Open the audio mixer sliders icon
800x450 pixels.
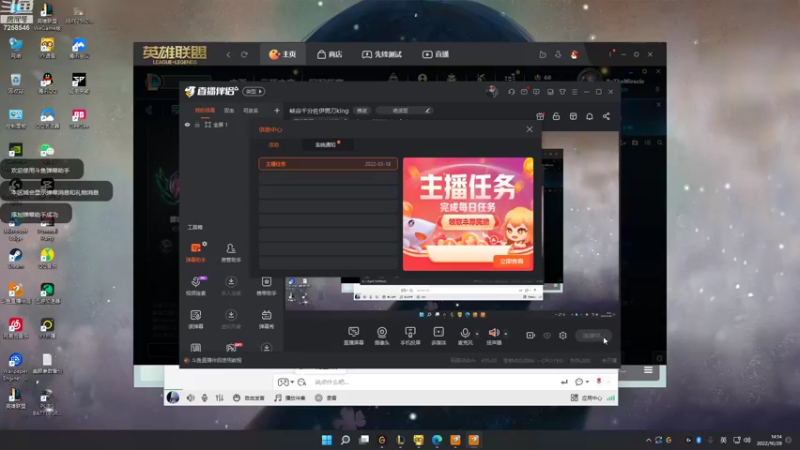pos(219,397)
